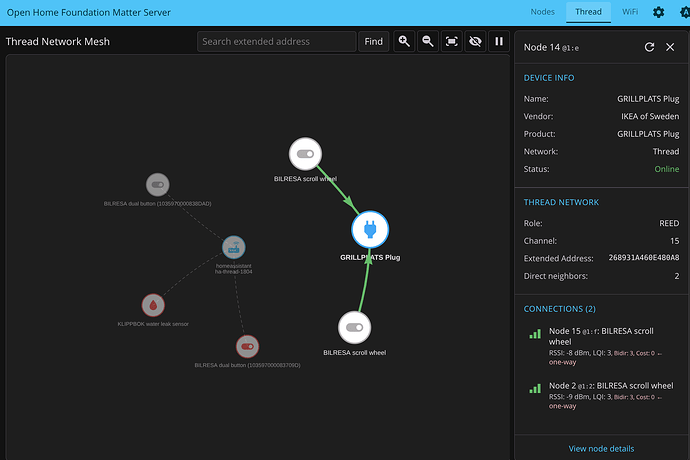Click Node 15 RSSI -8 dBm details line
690x460 pixels.
605,357
